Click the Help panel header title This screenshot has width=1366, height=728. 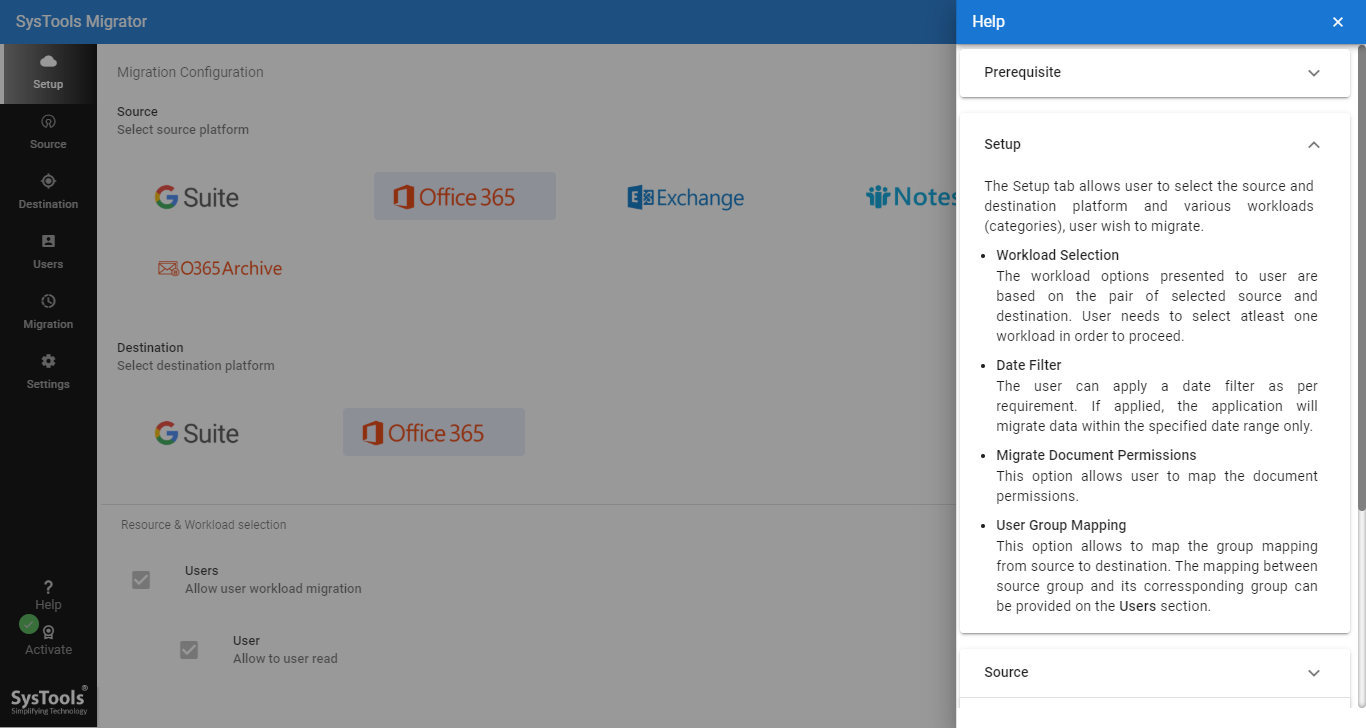(x=988, y=22)
